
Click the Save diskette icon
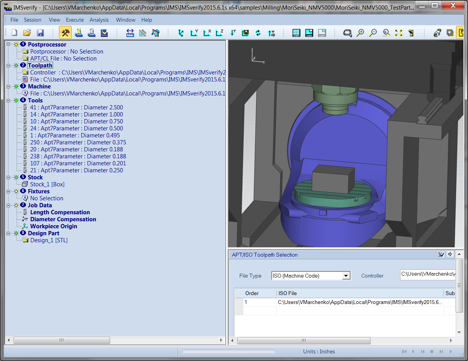40,33
